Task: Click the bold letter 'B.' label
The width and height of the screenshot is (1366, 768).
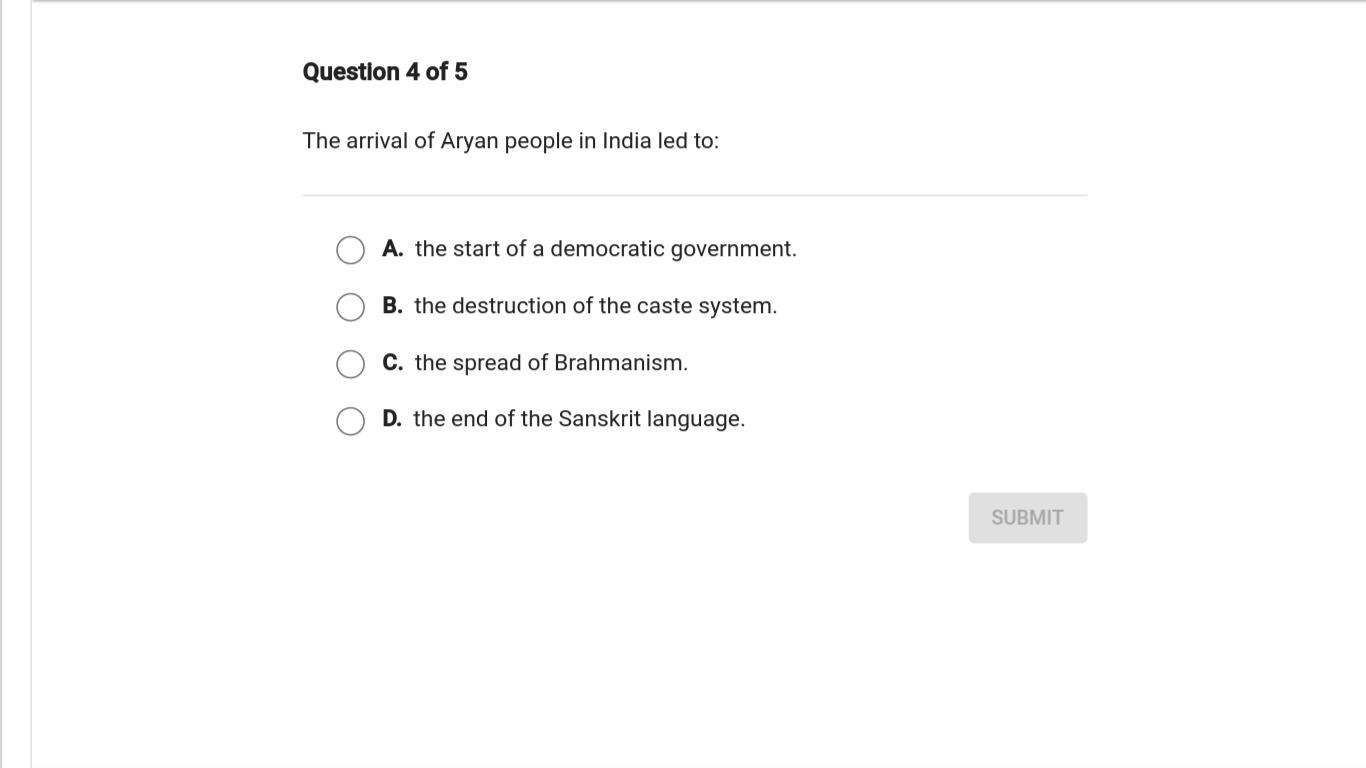Action: point(393,306)
